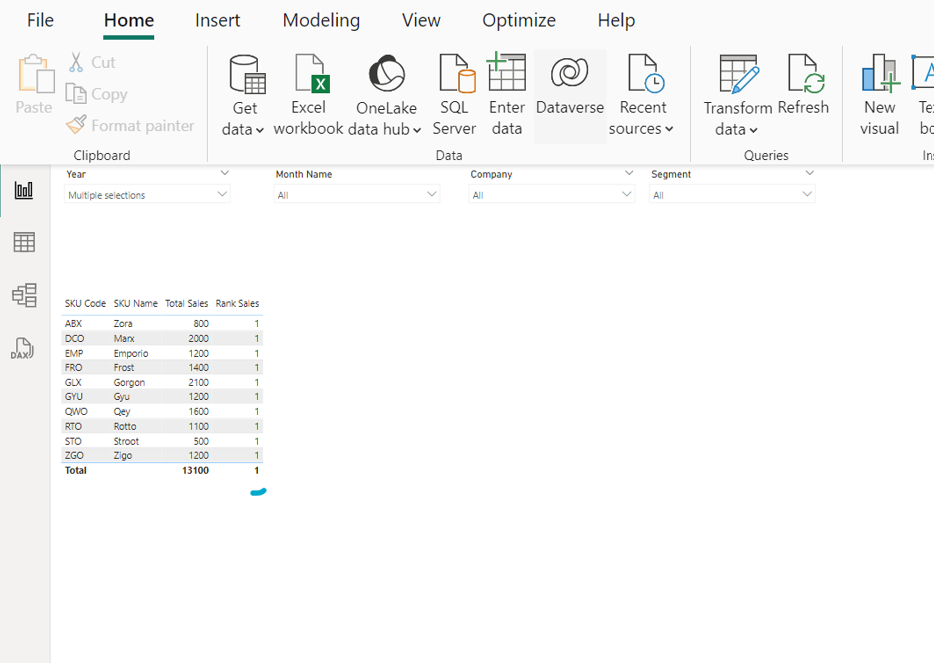The height and width of the screenshot is (663, 934).
Task: Switch to Report view
Action: 24,191
